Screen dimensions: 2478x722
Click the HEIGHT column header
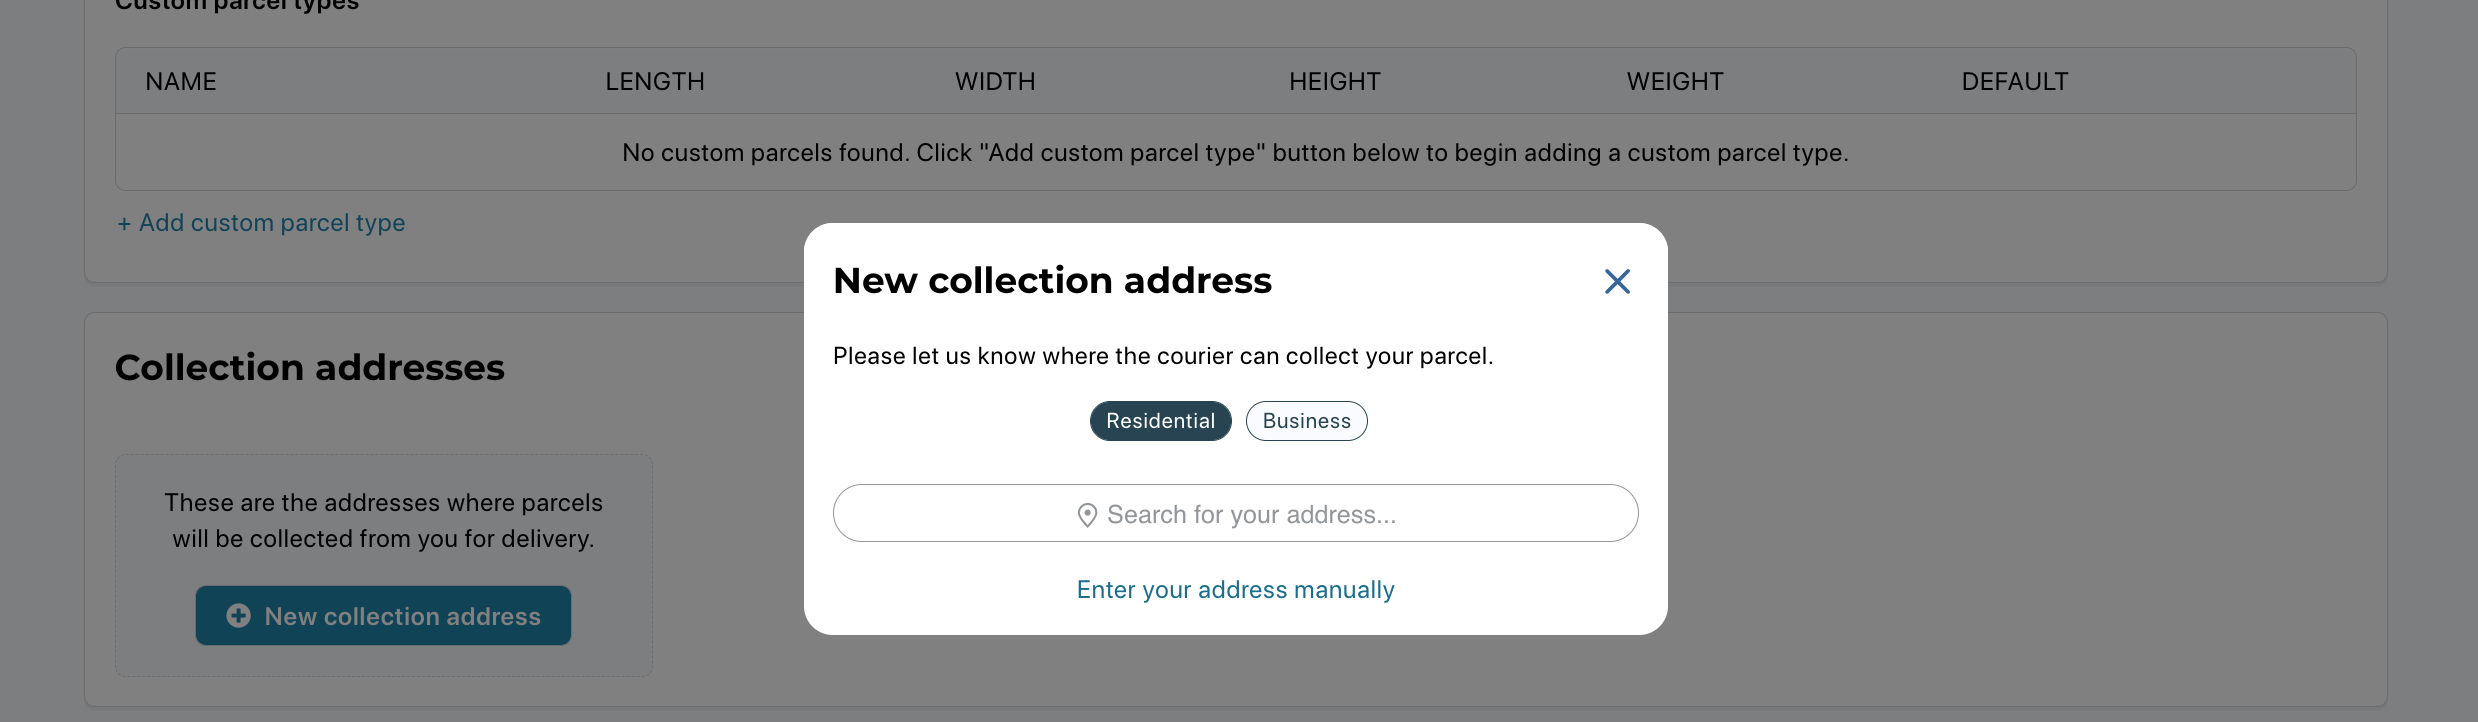pyautogui.click(x=1335, y=82)
